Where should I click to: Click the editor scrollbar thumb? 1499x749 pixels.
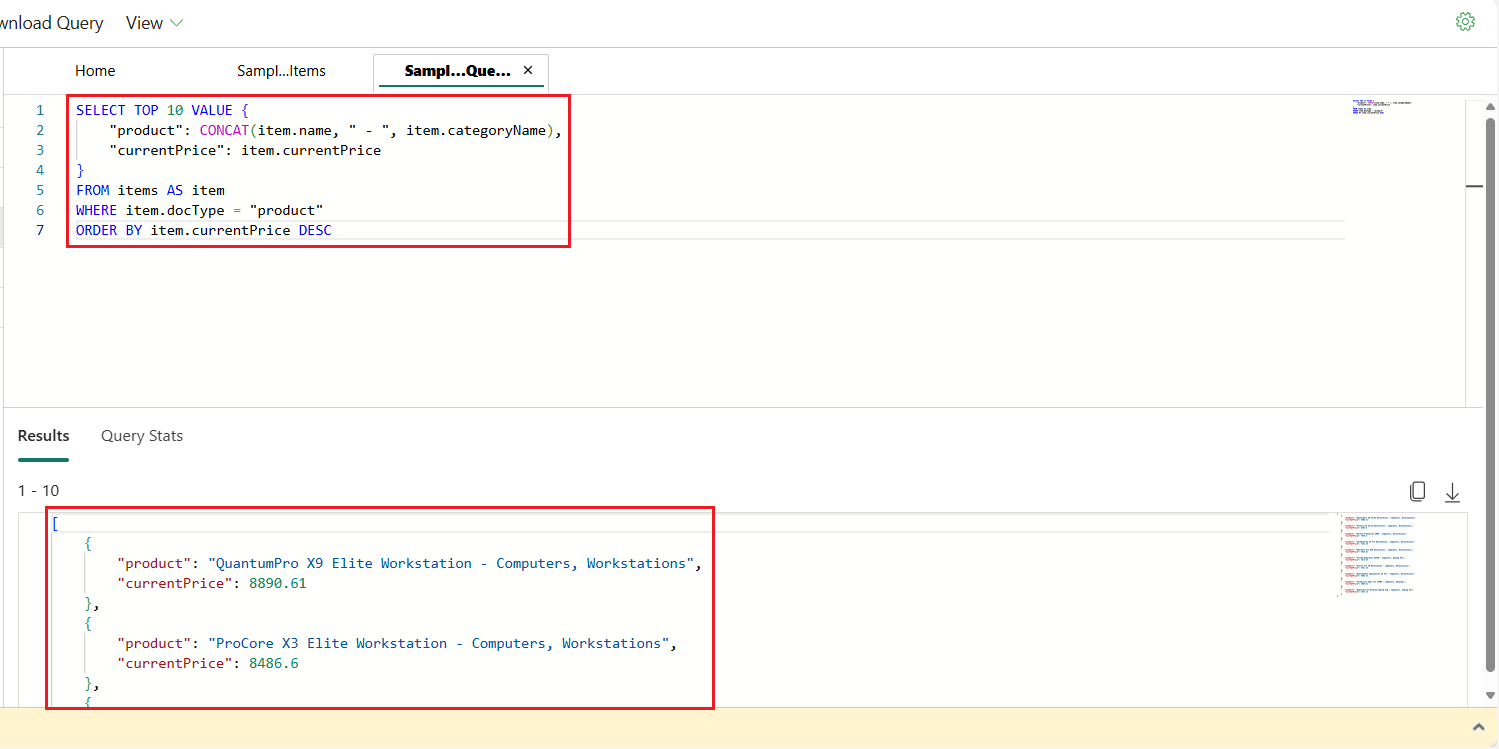1475,185
